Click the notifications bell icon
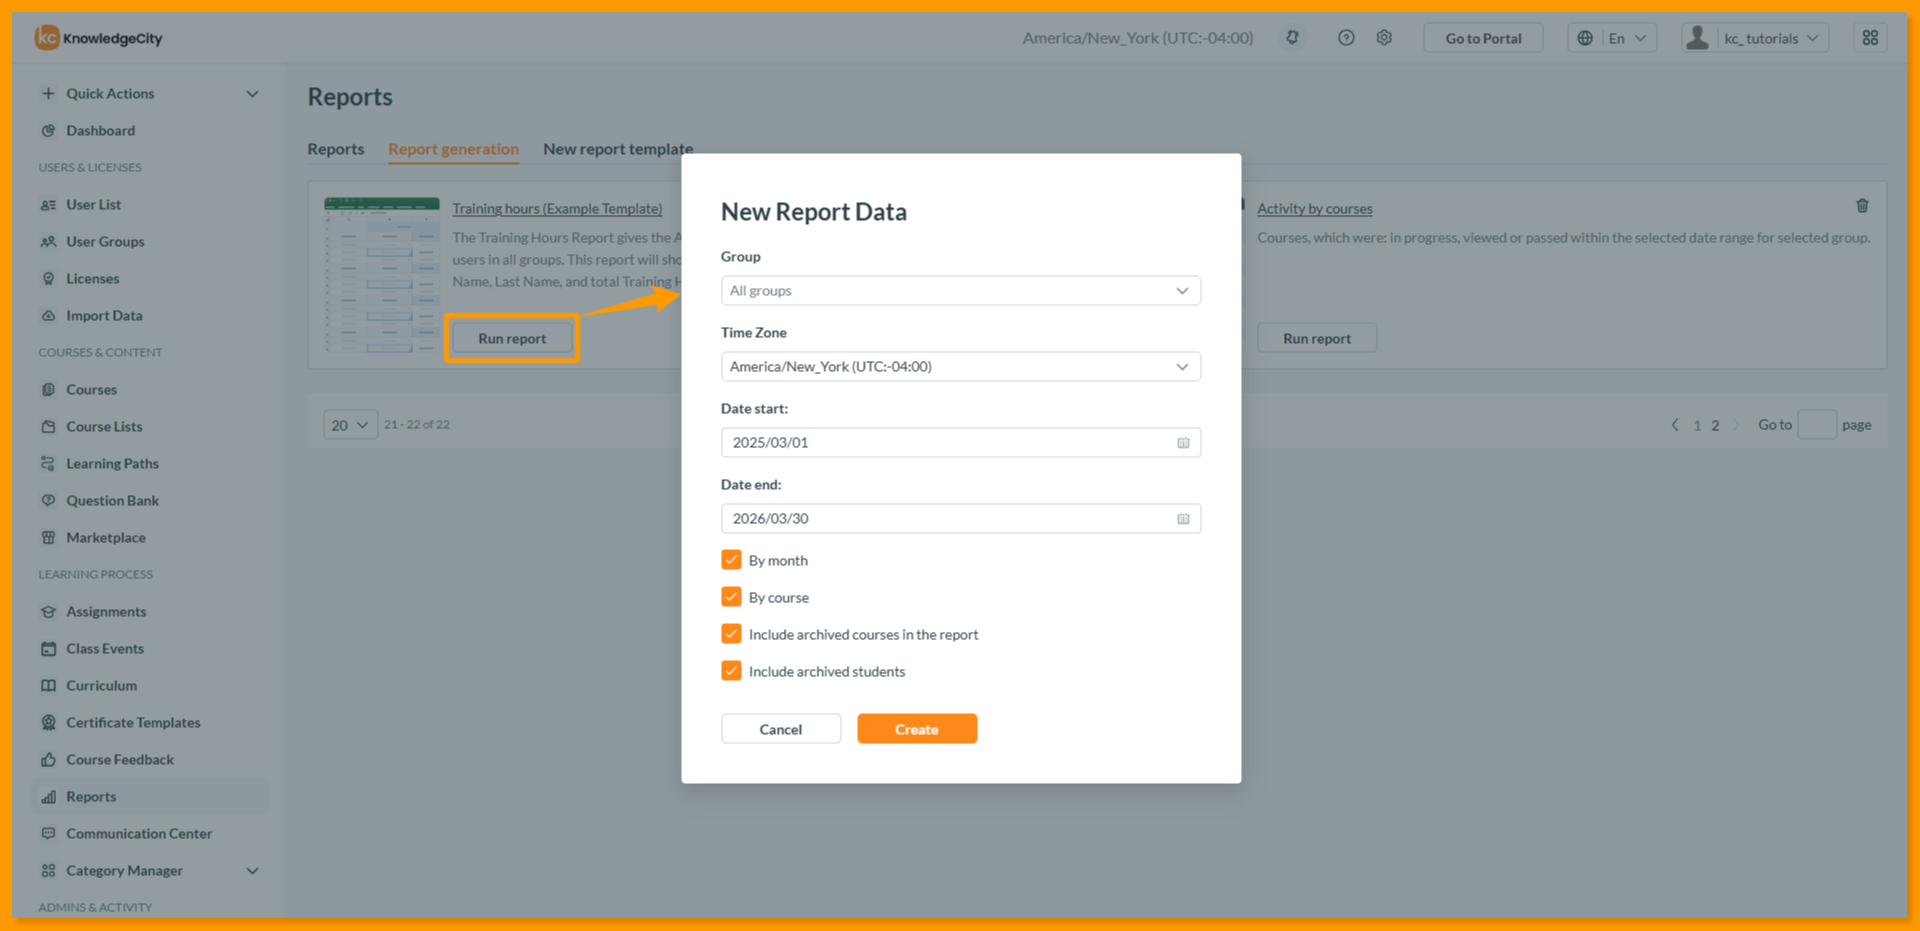 [x=1292, y=38]
